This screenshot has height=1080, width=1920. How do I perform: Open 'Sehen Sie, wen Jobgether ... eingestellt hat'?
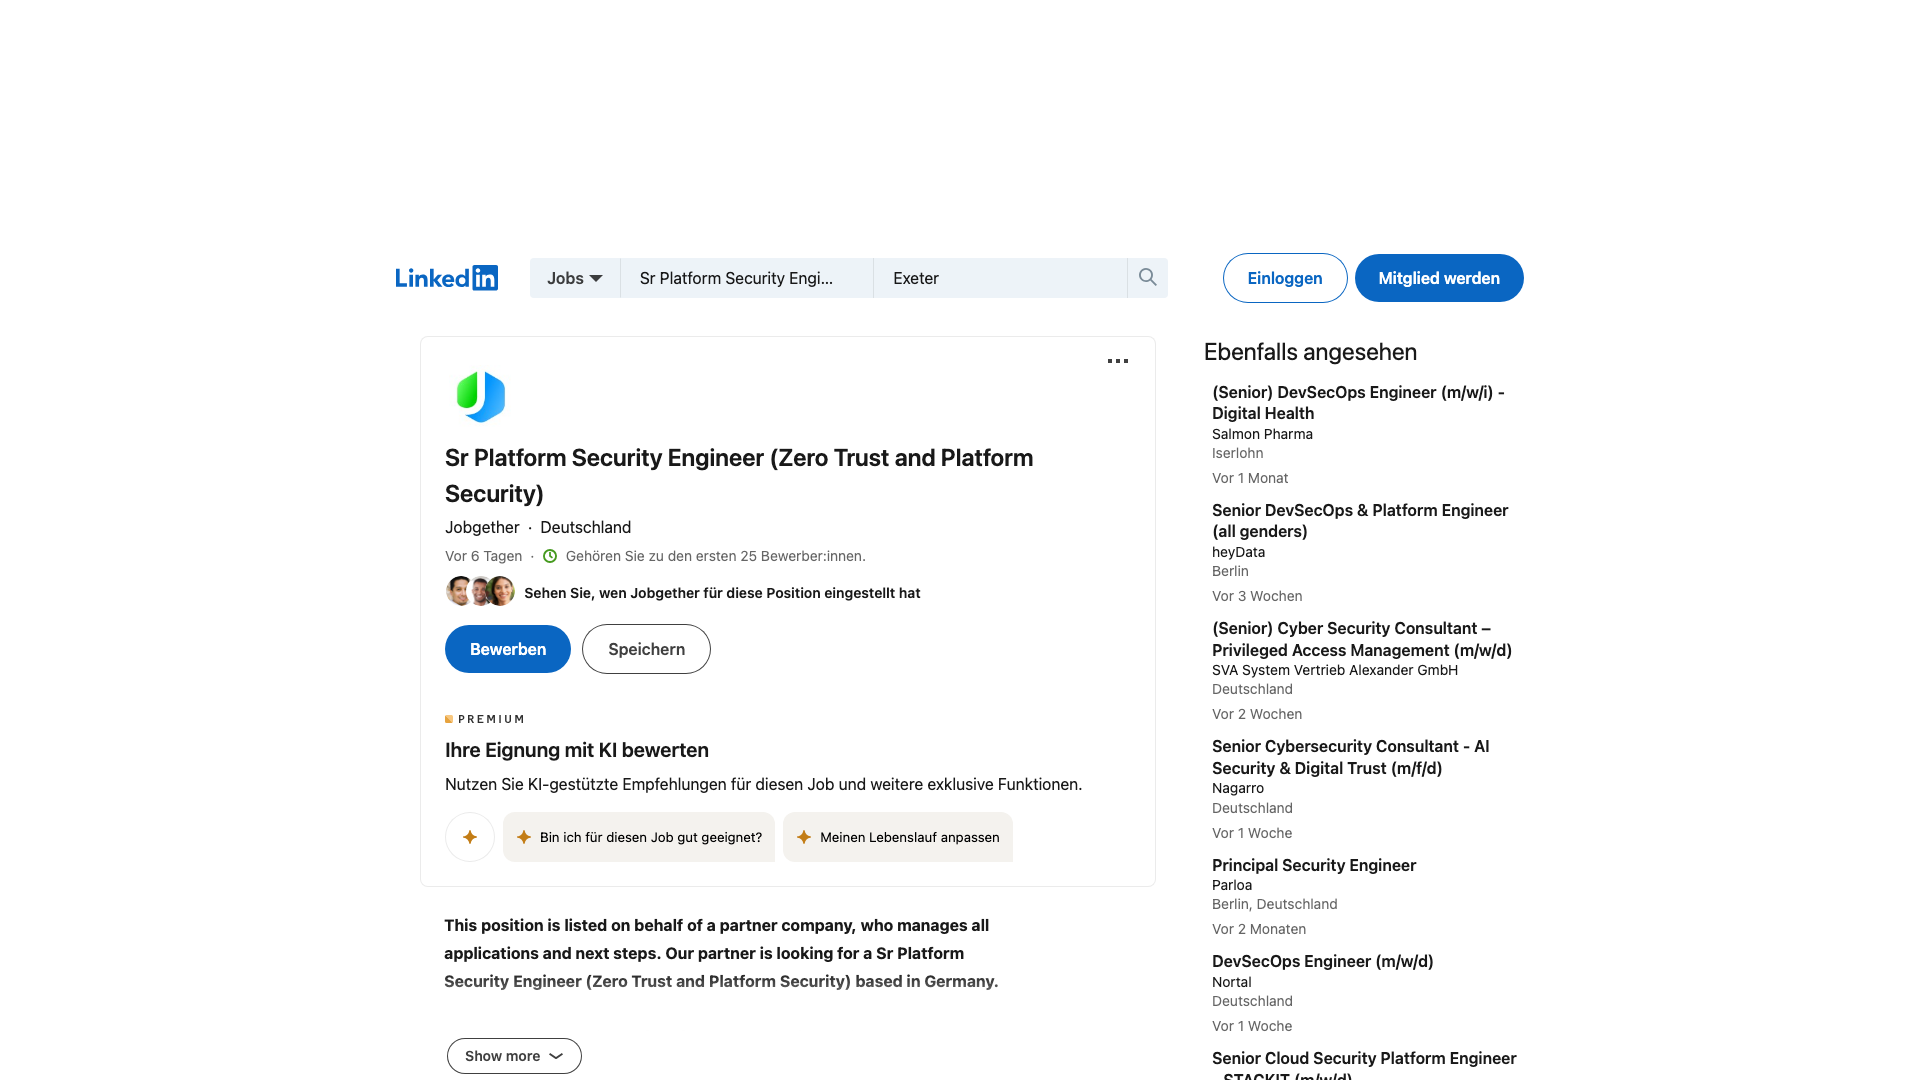tap(722, 593)
